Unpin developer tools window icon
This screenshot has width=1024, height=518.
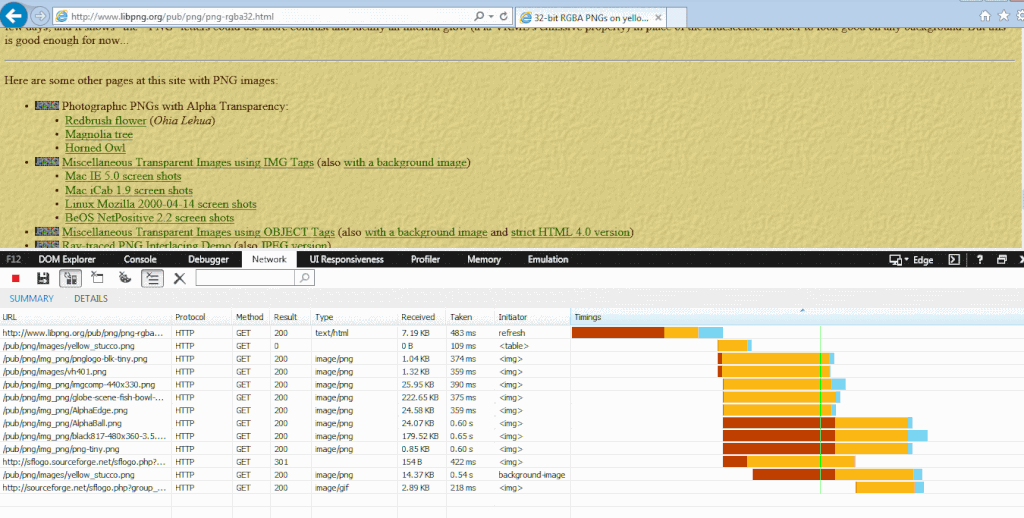point(1002,260)
